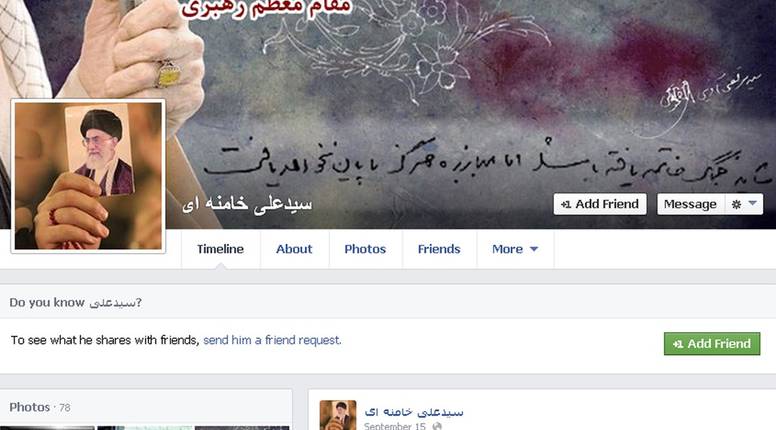Image resolution: width=776 pixels, height=430 pixels.
Task: Click the green Add Friend button
Action: click(712, 343)
